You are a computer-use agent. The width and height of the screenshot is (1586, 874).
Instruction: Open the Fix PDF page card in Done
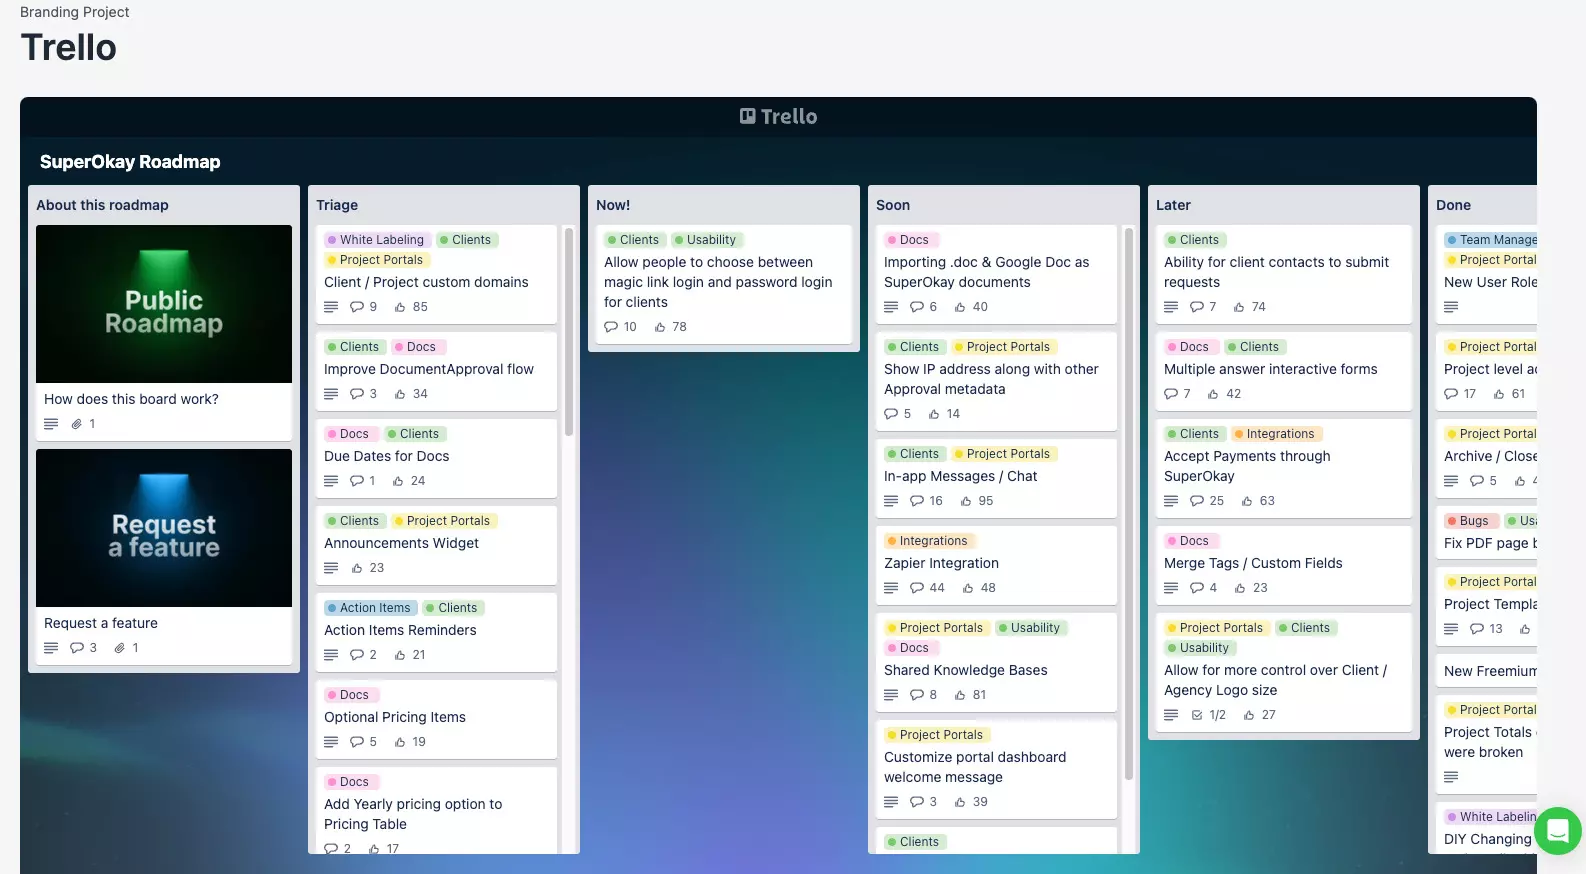[x=1486, y=534]
